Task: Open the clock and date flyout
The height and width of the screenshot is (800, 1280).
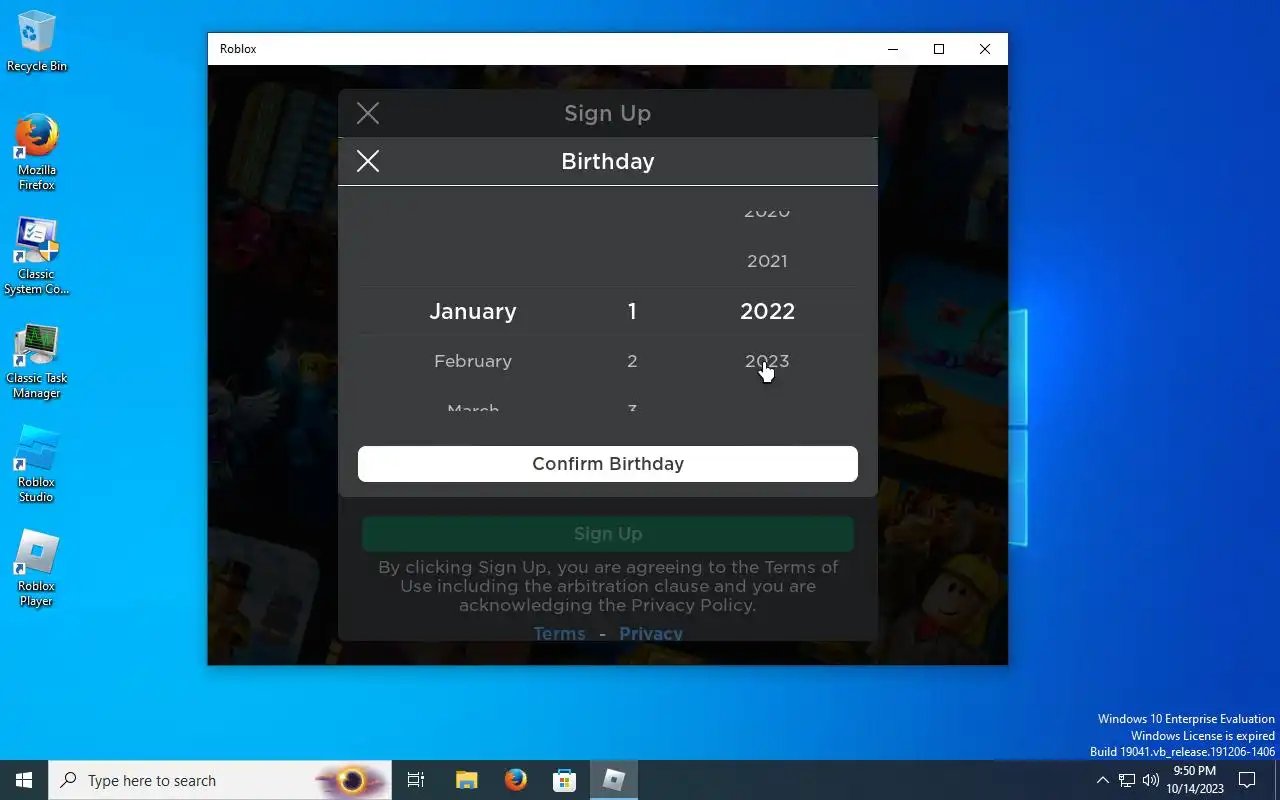Action: click(x=1195, y=780)
